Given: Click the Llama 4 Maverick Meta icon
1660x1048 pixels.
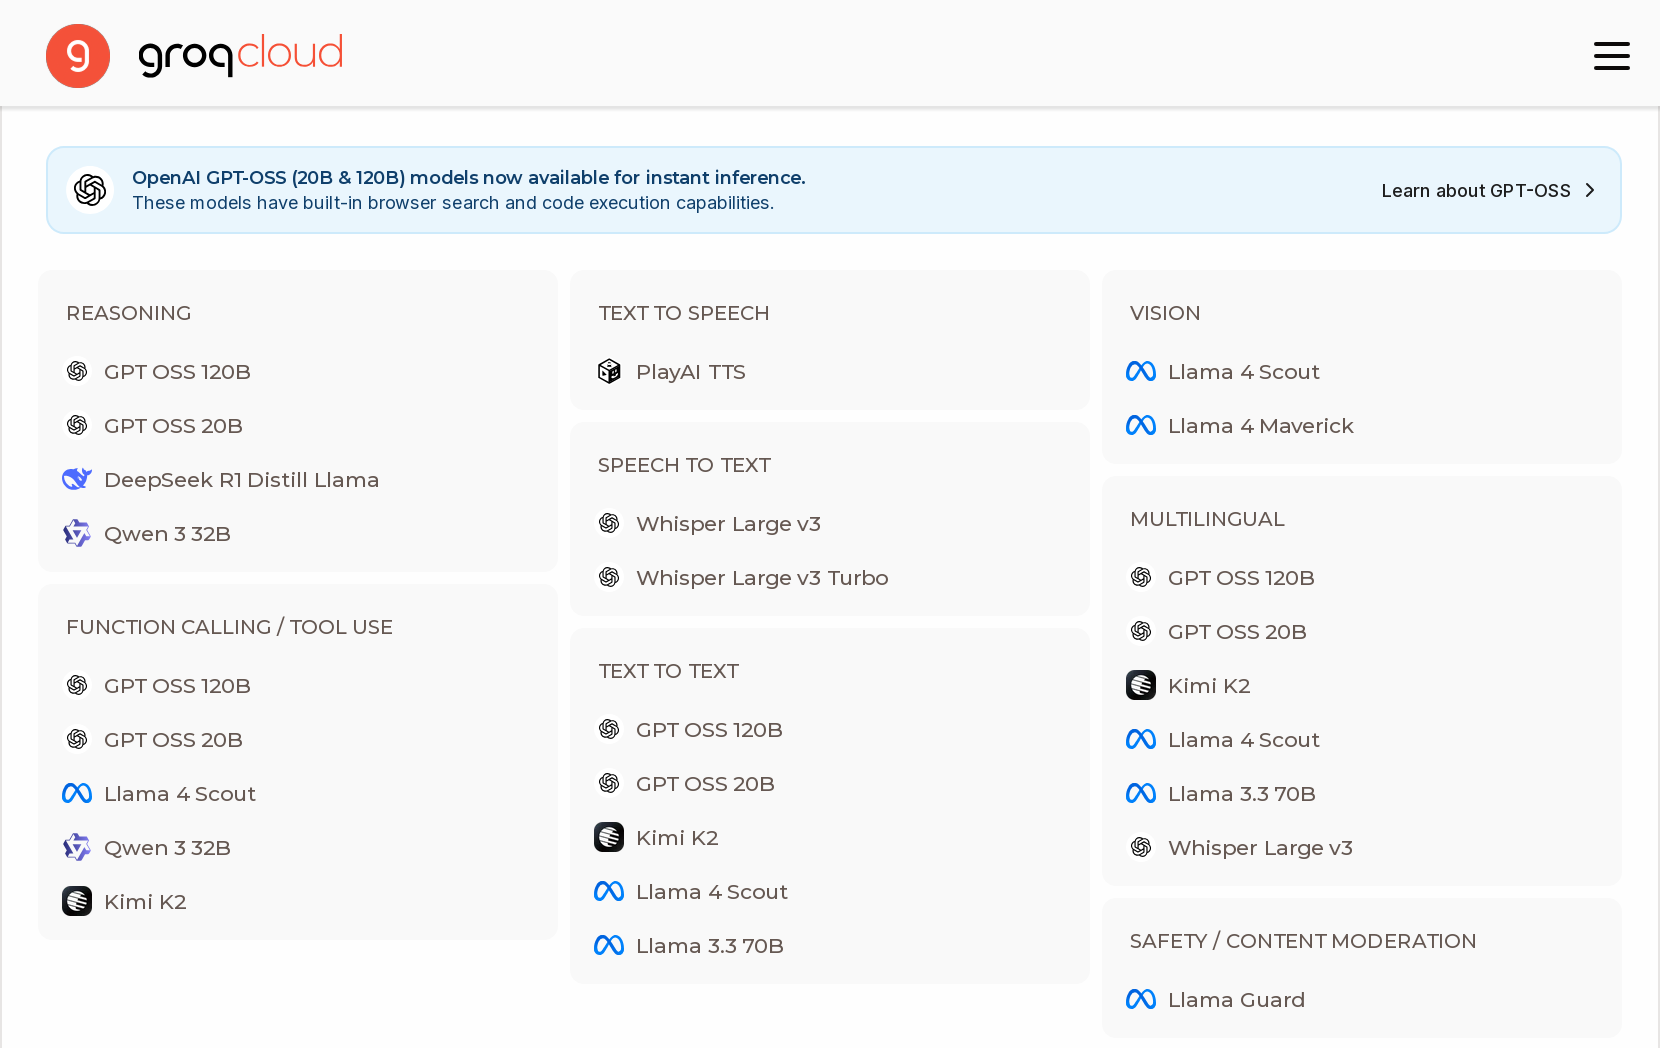Looking at the screenshot, I should [1141, 426].
